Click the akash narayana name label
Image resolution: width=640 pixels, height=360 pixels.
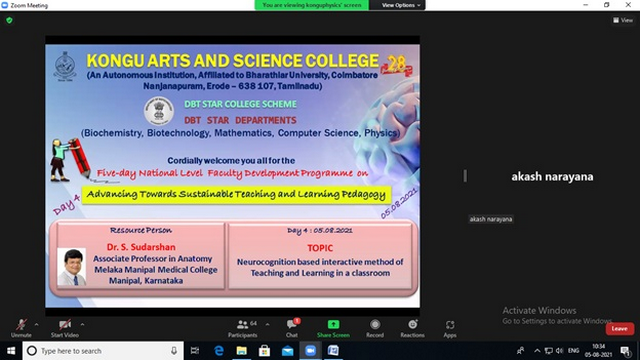pos(491,219)
